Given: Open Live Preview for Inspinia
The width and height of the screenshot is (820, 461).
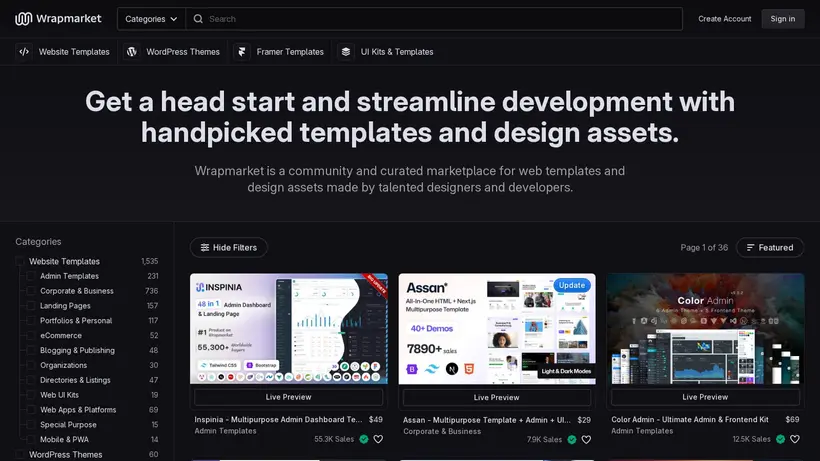Looking at the screenshot, I should pos(288,397).
